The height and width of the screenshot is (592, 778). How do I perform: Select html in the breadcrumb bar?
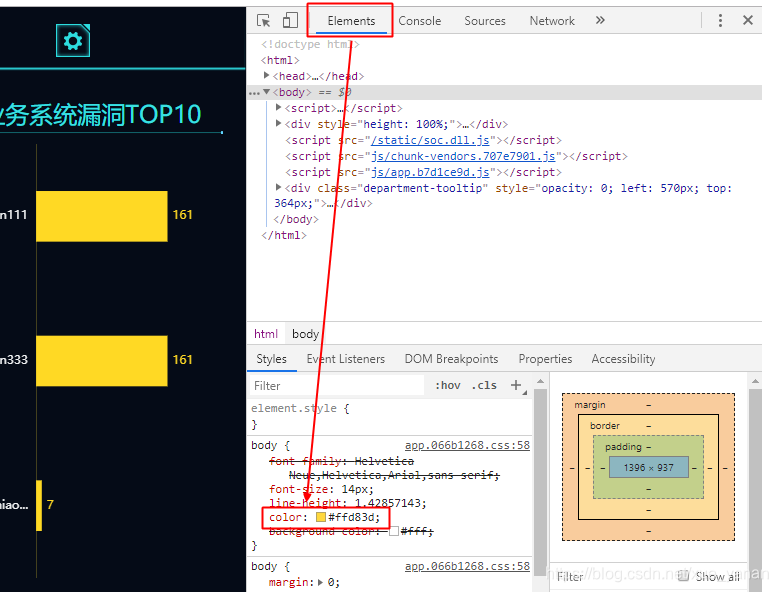coord(266,334)
